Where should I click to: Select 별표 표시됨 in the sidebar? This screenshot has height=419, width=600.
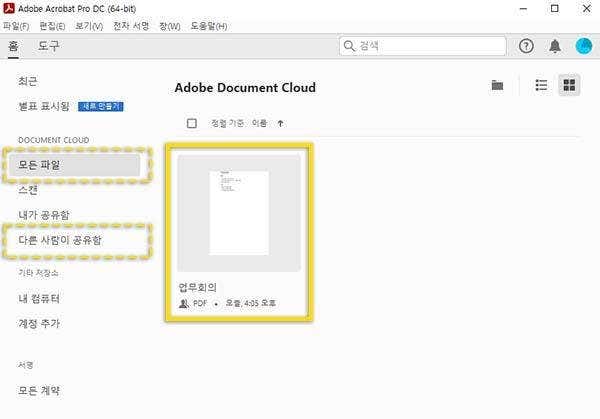coord(44,106)
